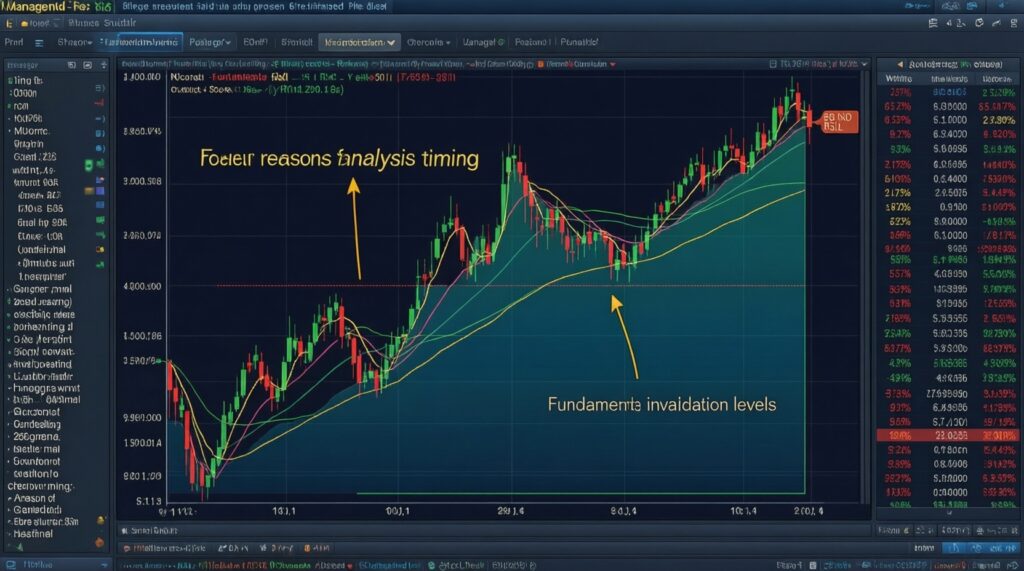Click the app icon left of the orange dot
The width and height of the screenshot is (1024, 571).
click(x=9, y=24)
